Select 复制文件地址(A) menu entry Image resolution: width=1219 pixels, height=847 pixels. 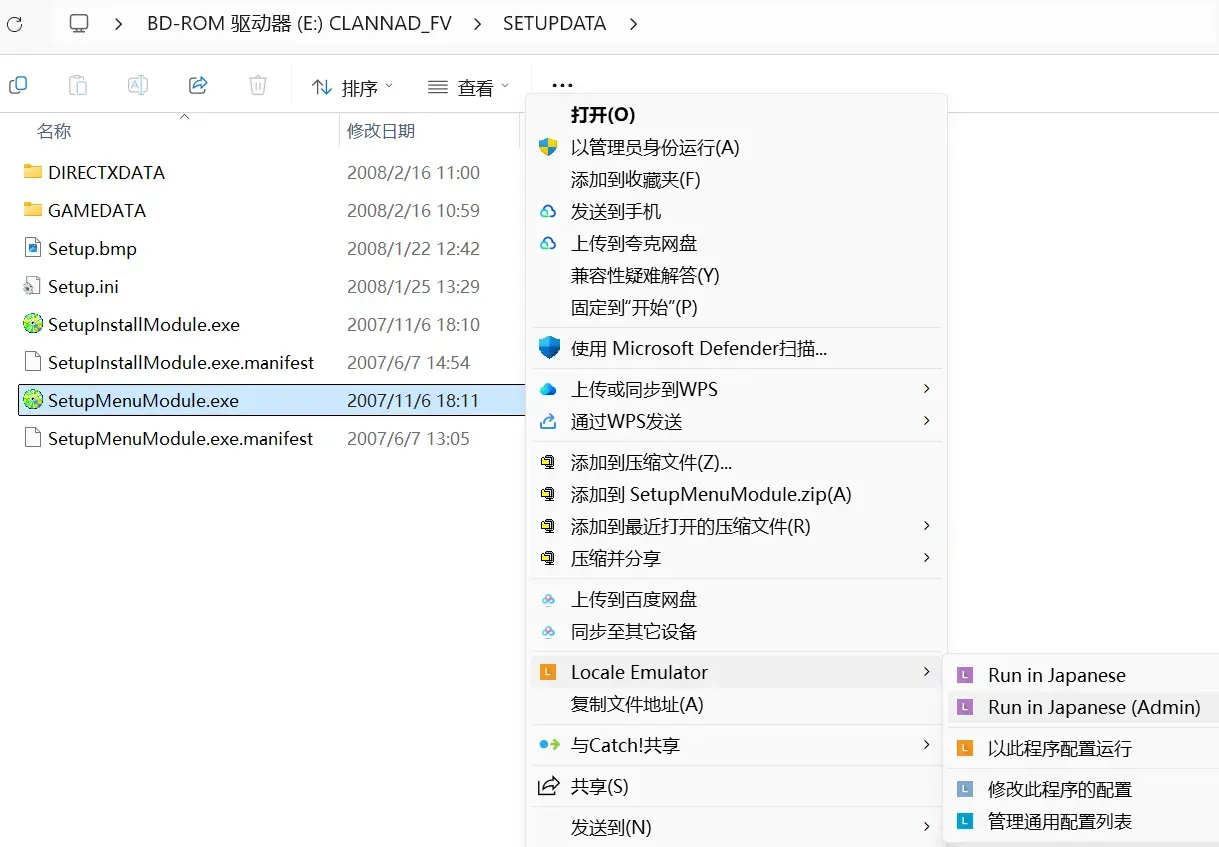736,704
